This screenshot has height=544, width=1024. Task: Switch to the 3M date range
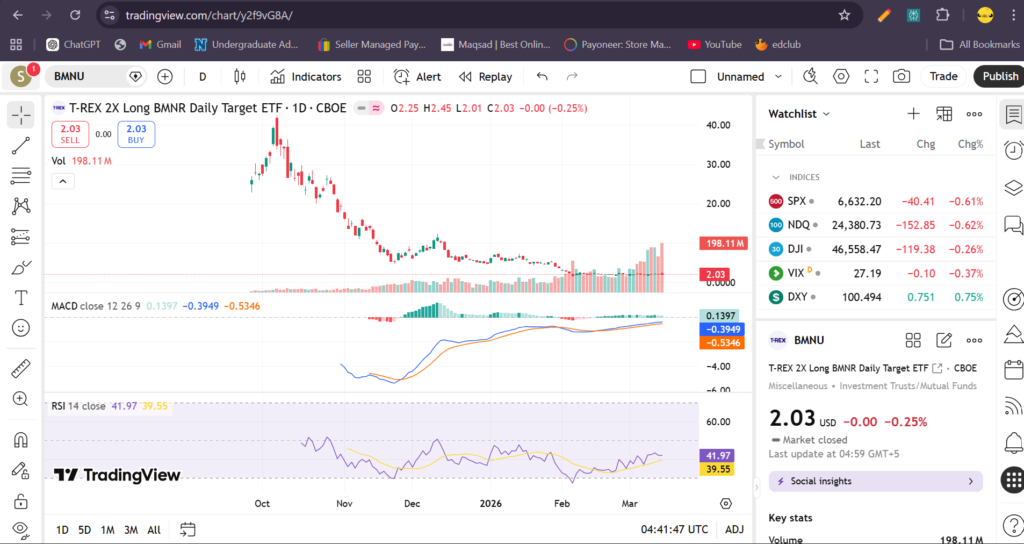[x=130, y=529]
